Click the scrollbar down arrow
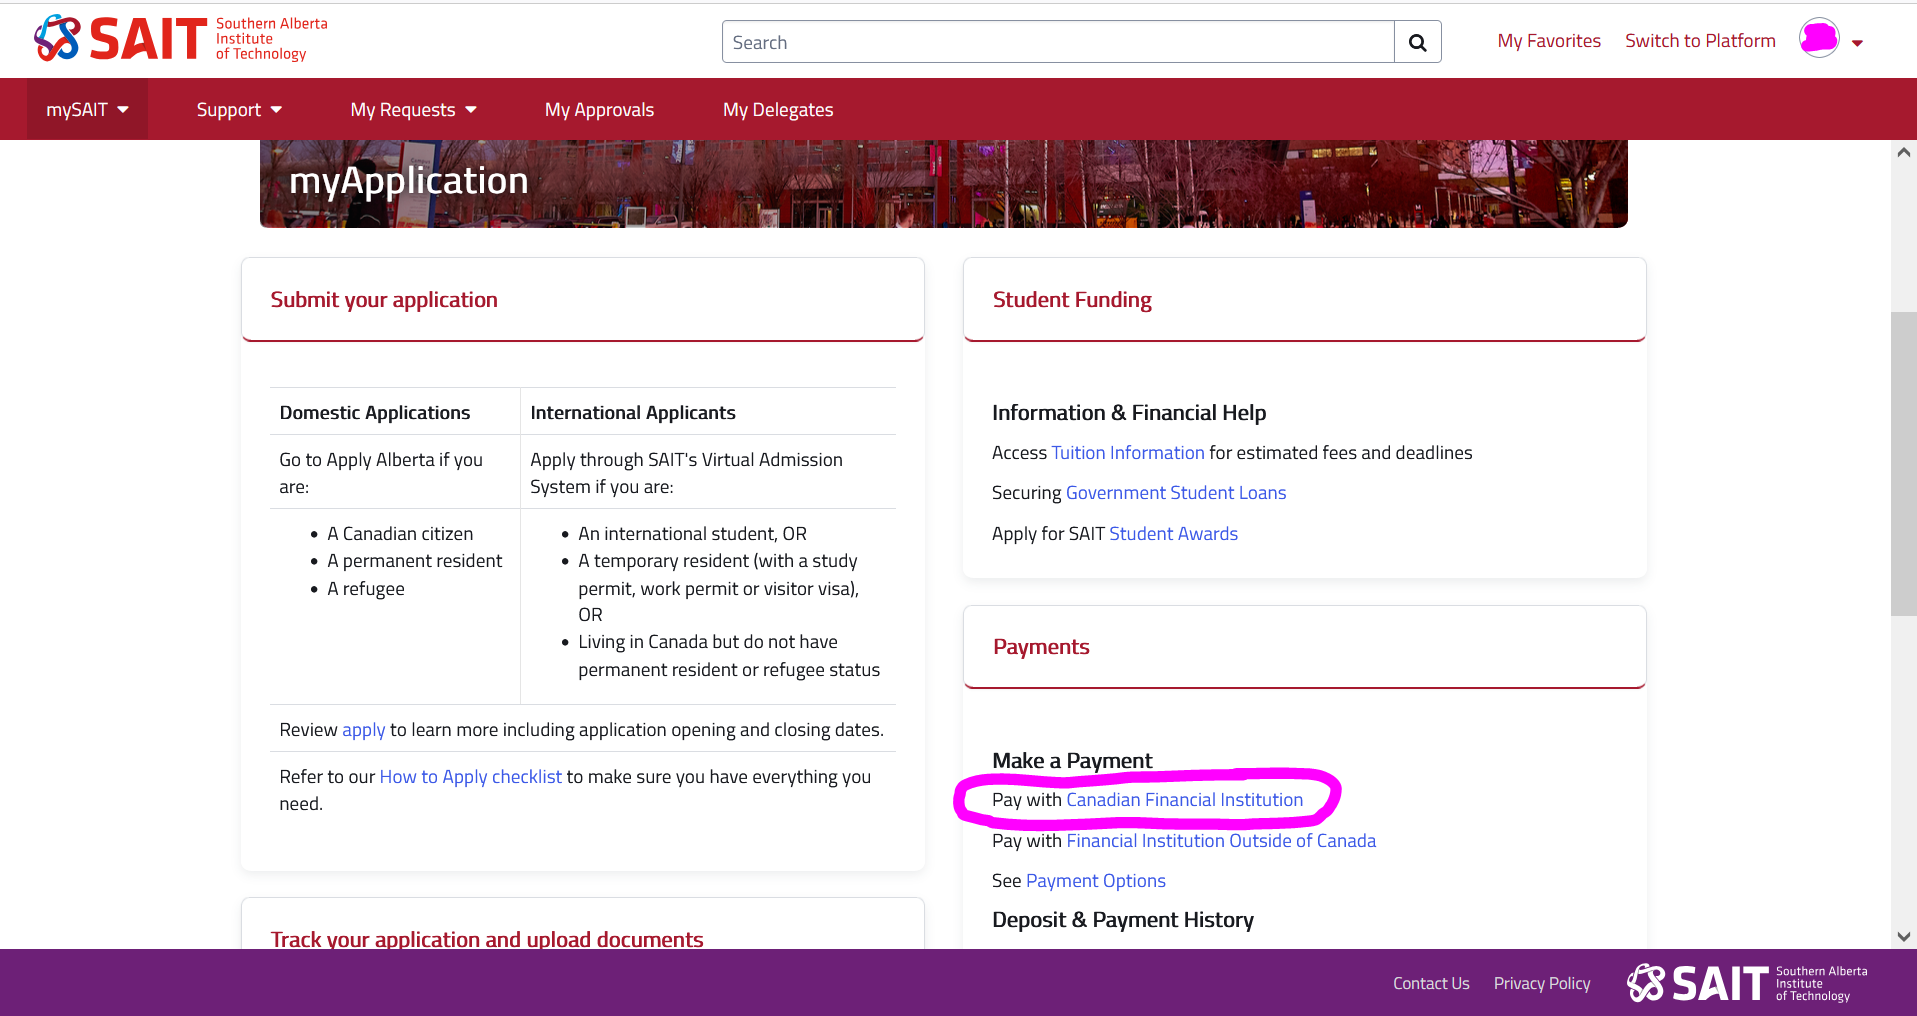 tap(1904, 937)
